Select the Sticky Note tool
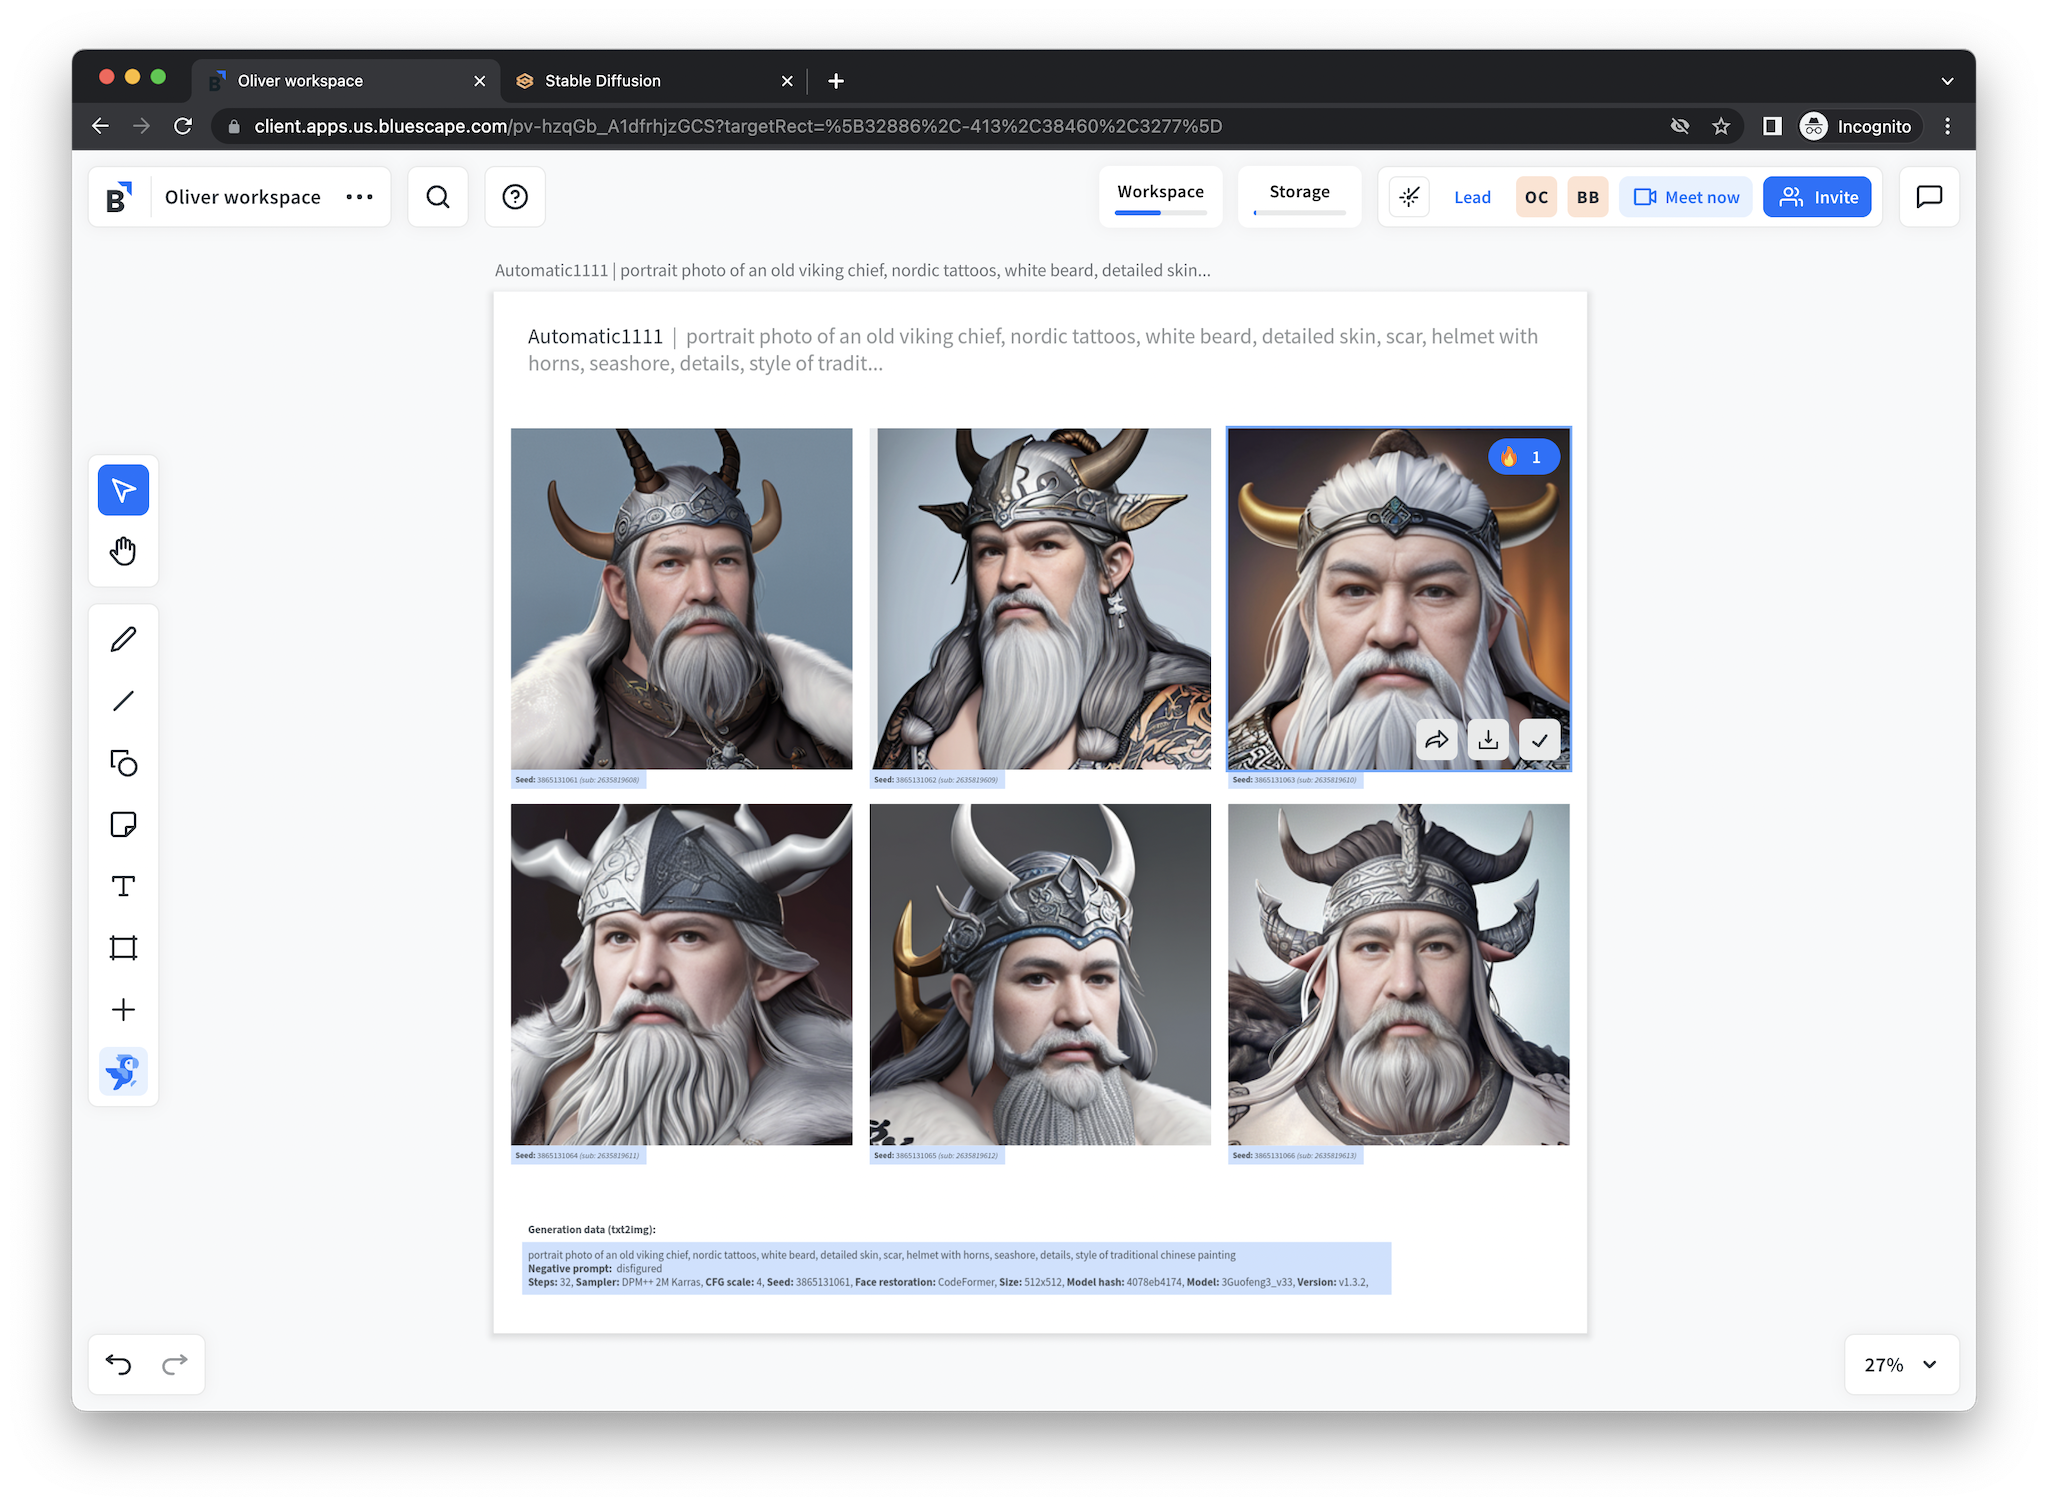2048x1506 pixels. [123, 825]
